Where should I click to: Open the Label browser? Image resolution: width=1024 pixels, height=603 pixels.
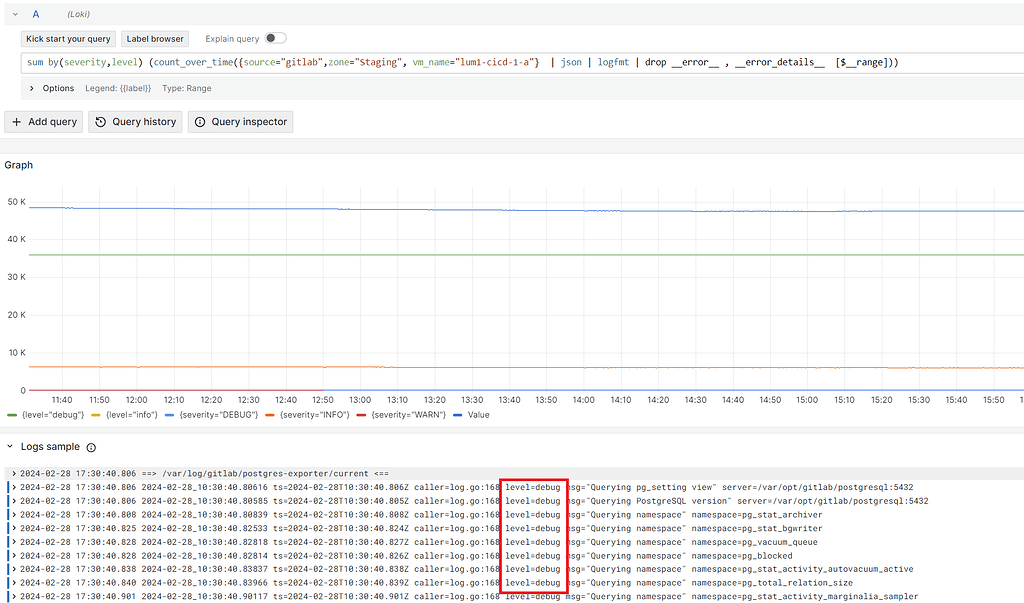point(154,38)
